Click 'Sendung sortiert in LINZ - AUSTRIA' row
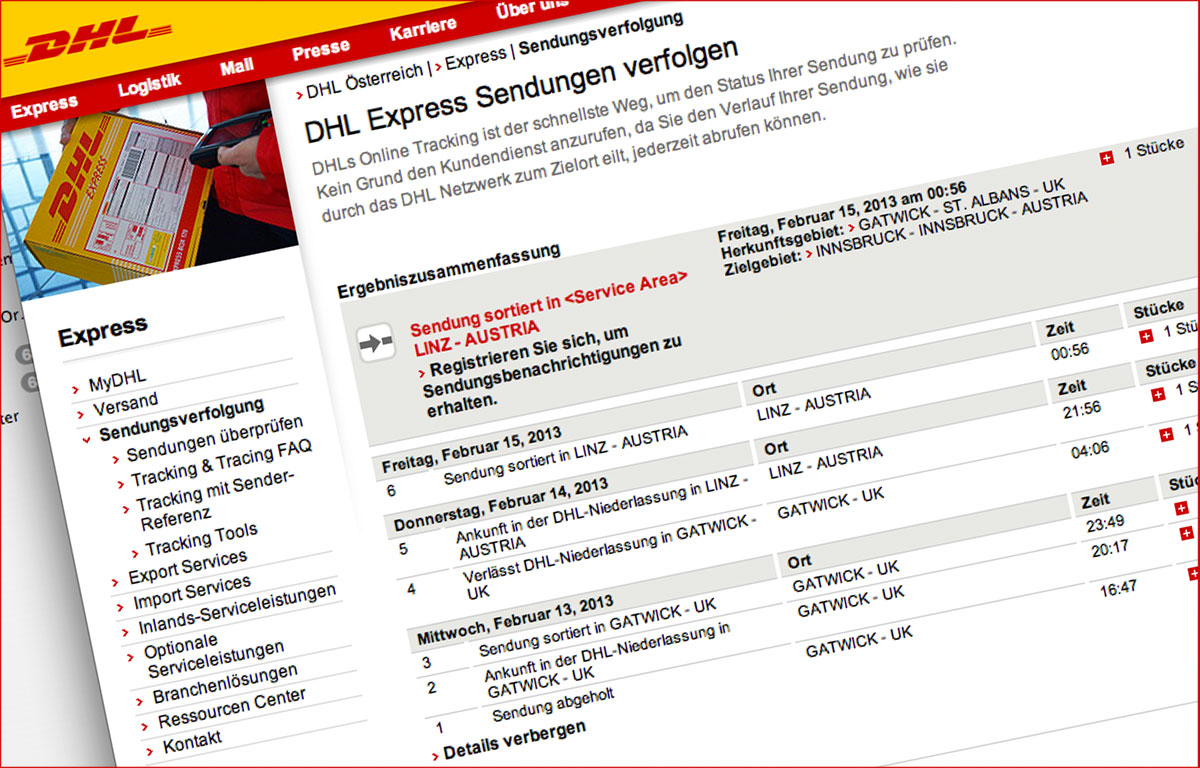 point(565,456)
